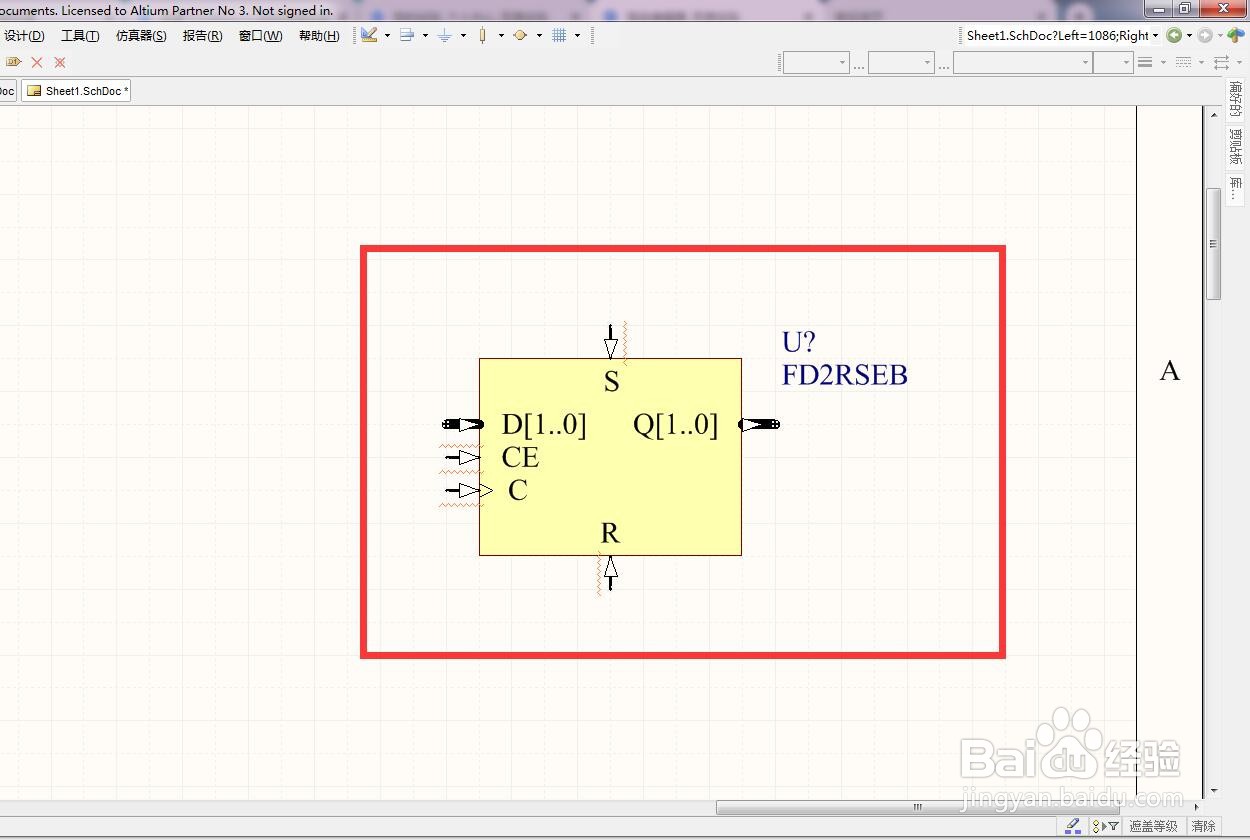
Task: Click the single red X No ERC icon
Action: pyautogui.click(x=37, y=62)
